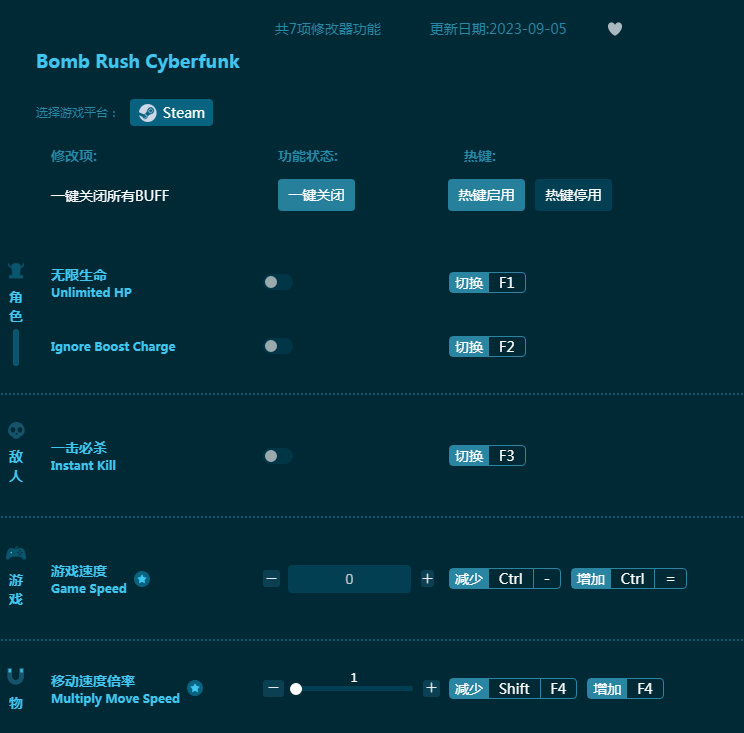Decrease Game Speed with minus button
744x733 pixels.
271,579
